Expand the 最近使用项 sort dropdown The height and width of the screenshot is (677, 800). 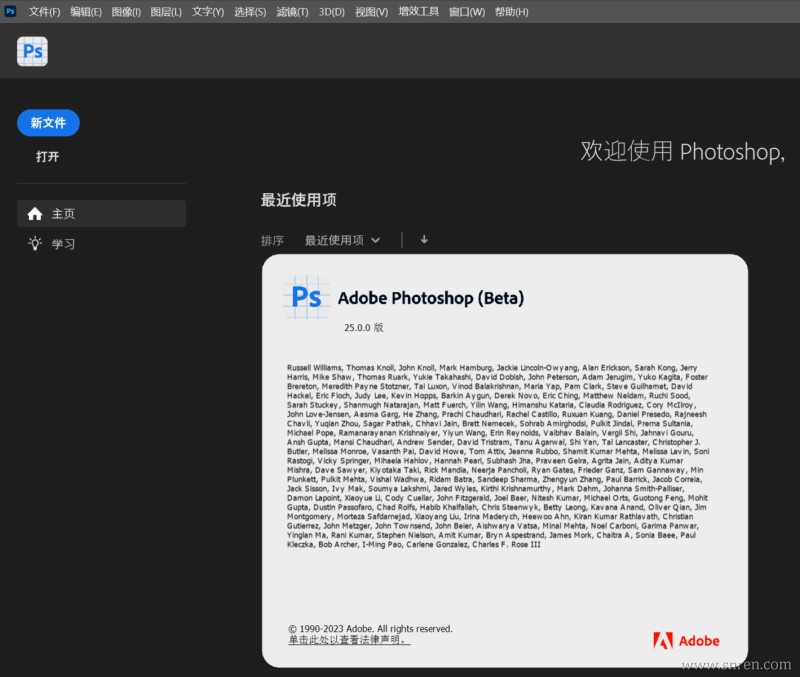pyautogui.click(x=342, y=240)
